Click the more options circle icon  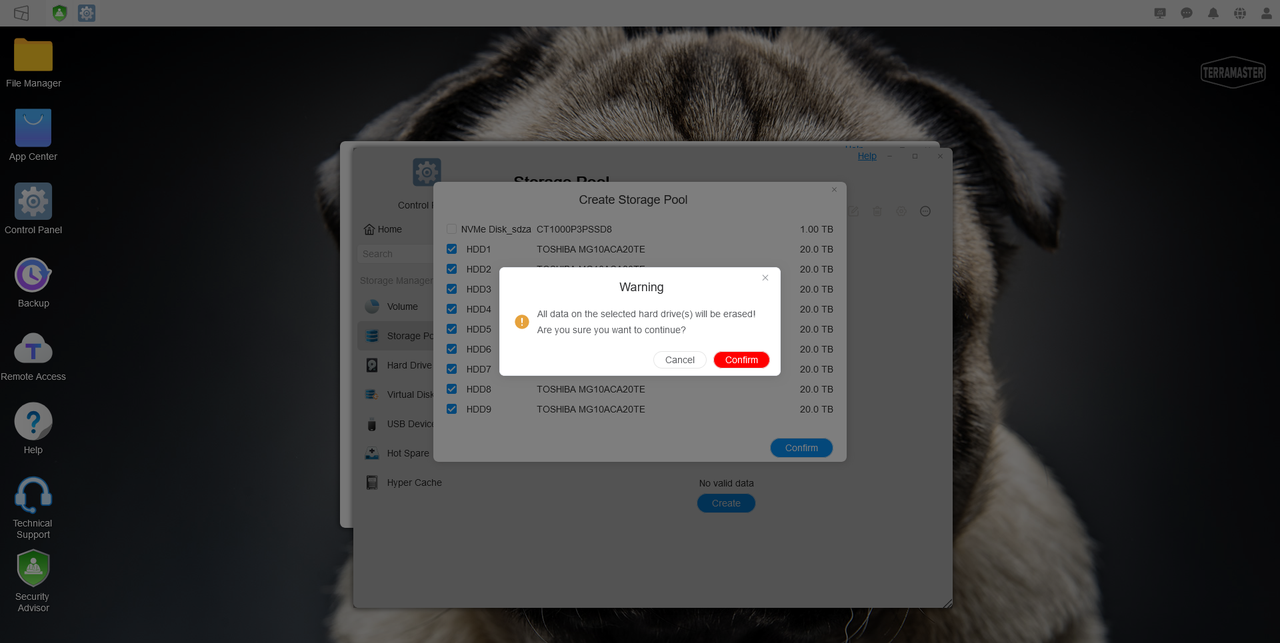click(x=925, y=211)
